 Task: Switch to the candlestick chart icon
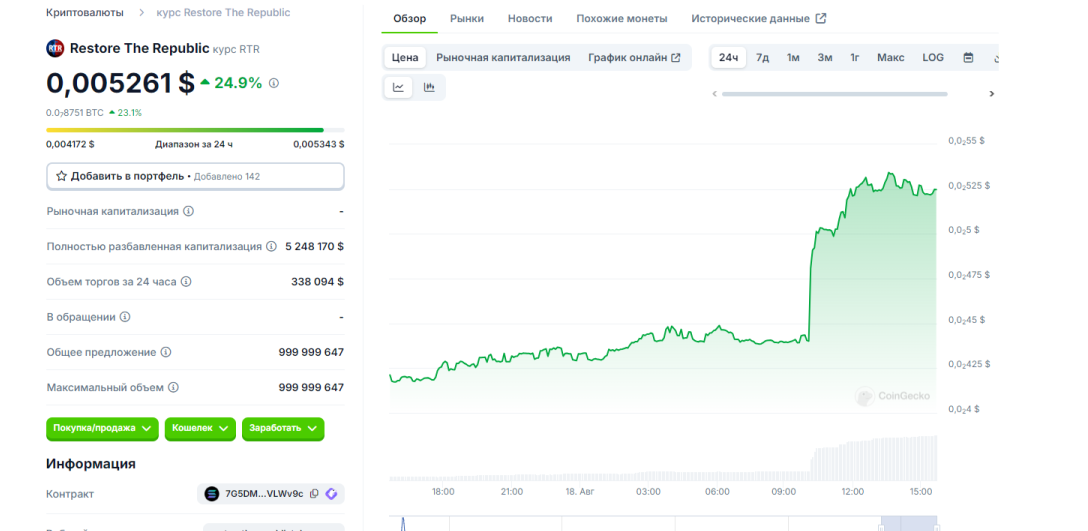click(x=429, y=87)
